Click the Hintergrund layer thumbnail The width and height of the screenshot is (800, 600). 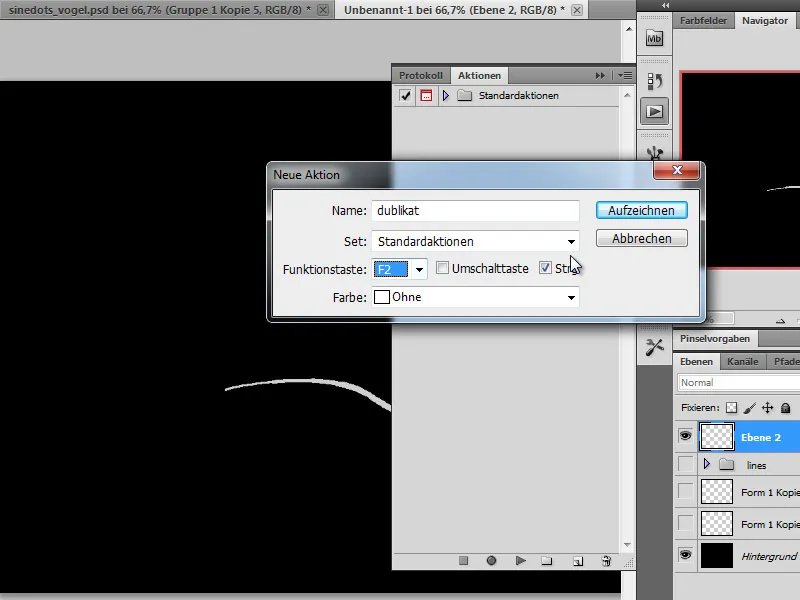point(716,556)
